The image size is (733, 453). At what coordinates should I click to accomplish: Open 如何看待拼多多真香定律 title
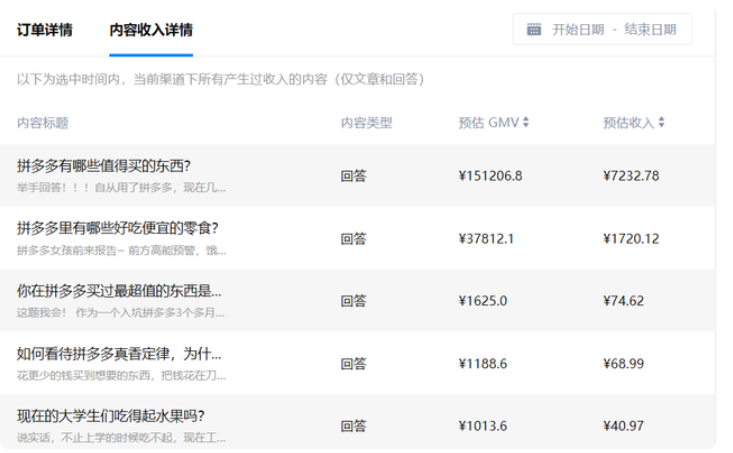coord(119,353)
